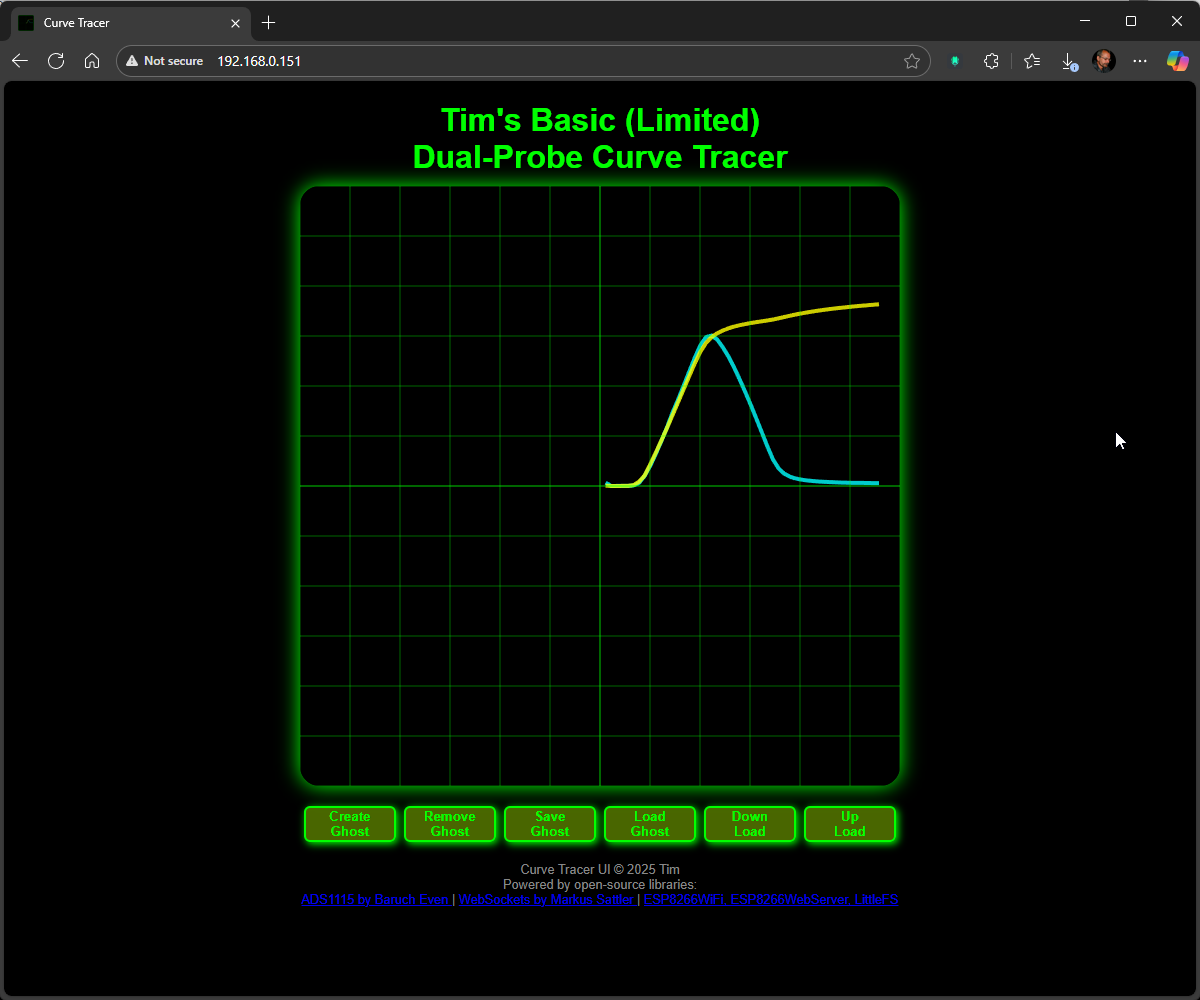Image resolution: width=1200 pixels, height=1000 pixels.
Task: Click the Powered by open-source libraries text
Action: [x=600, y=884]
